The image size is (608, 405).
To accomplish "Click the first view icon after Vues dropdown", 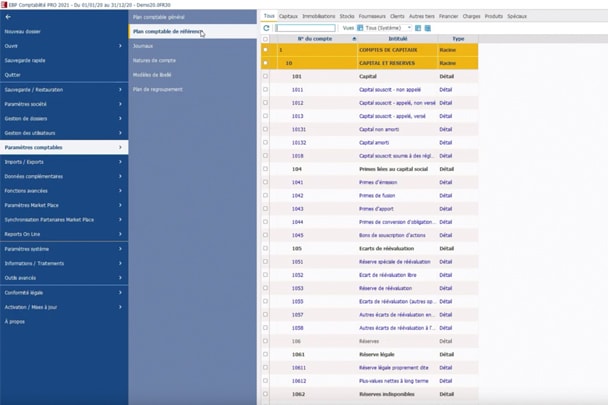I will (x=418, y=28).
